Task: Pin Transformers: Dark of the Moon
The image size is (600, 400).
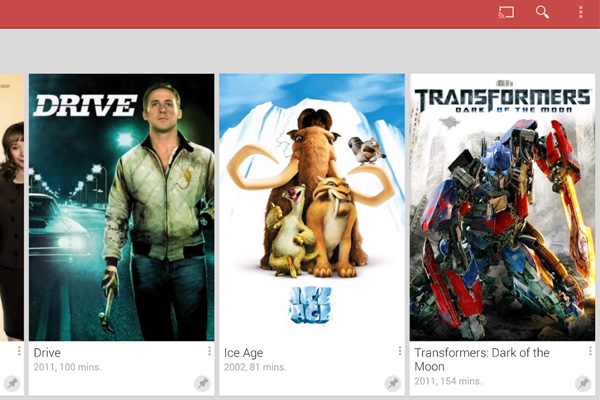Action: click(583, 383)
